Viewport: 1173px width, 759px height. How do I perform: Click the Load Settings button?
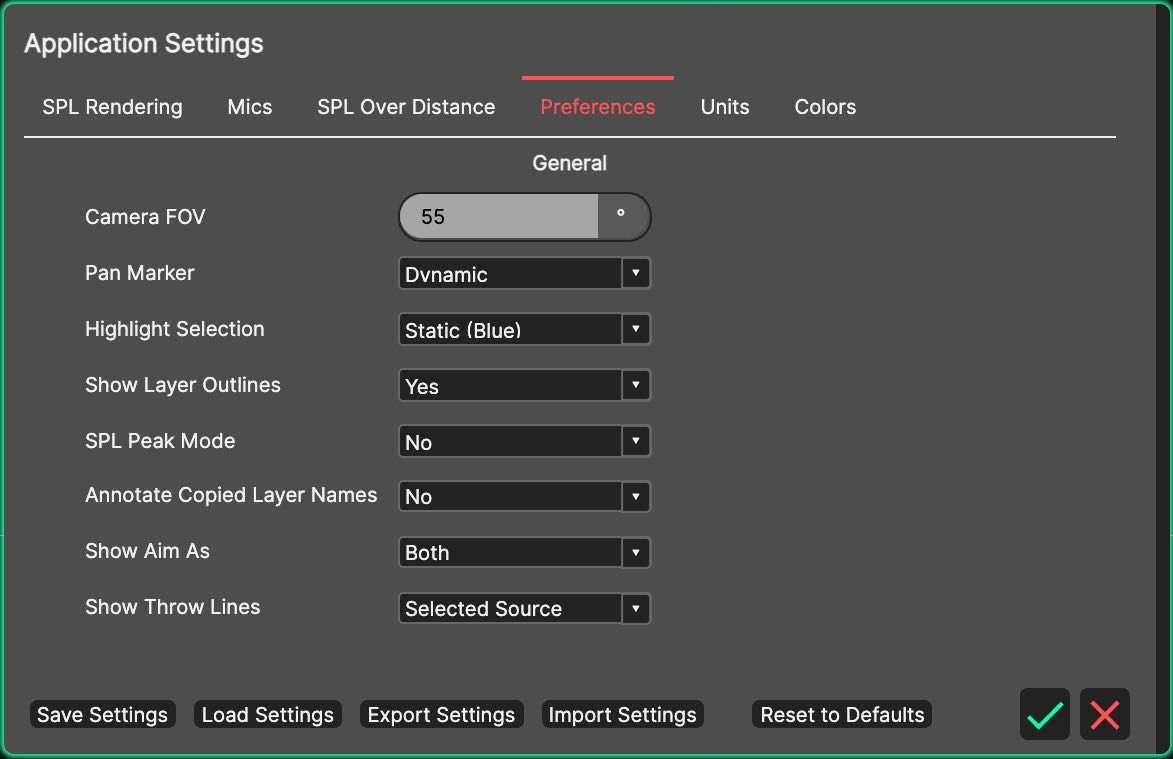[268, 715]
